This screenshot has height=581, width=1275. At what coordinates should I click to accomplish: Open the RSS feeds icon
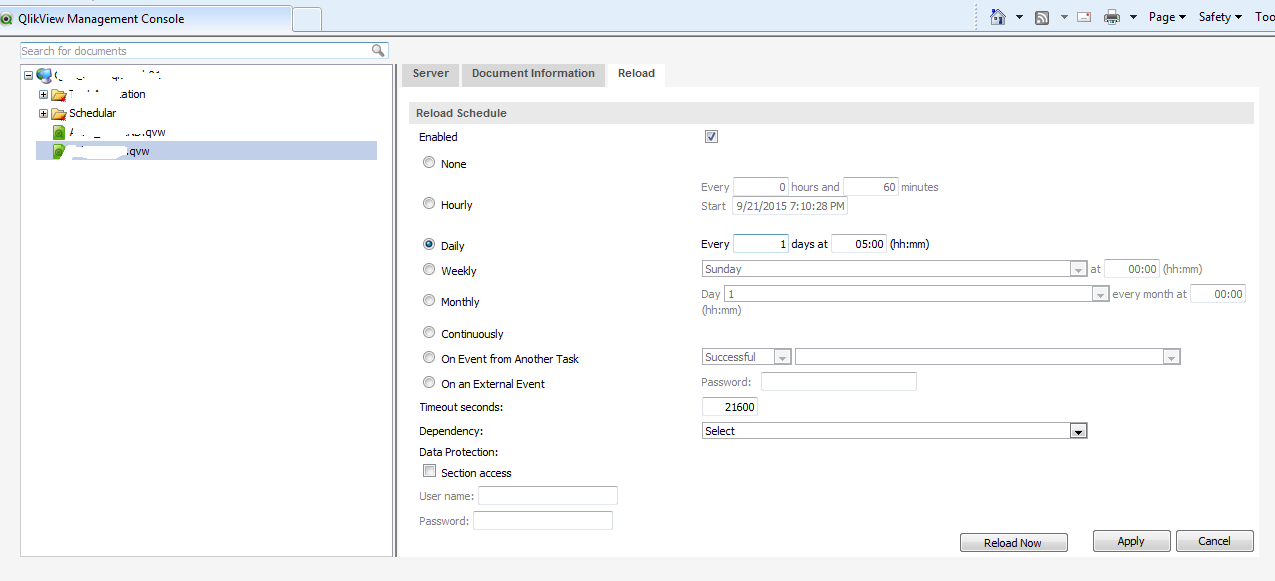click(1041, 17)
